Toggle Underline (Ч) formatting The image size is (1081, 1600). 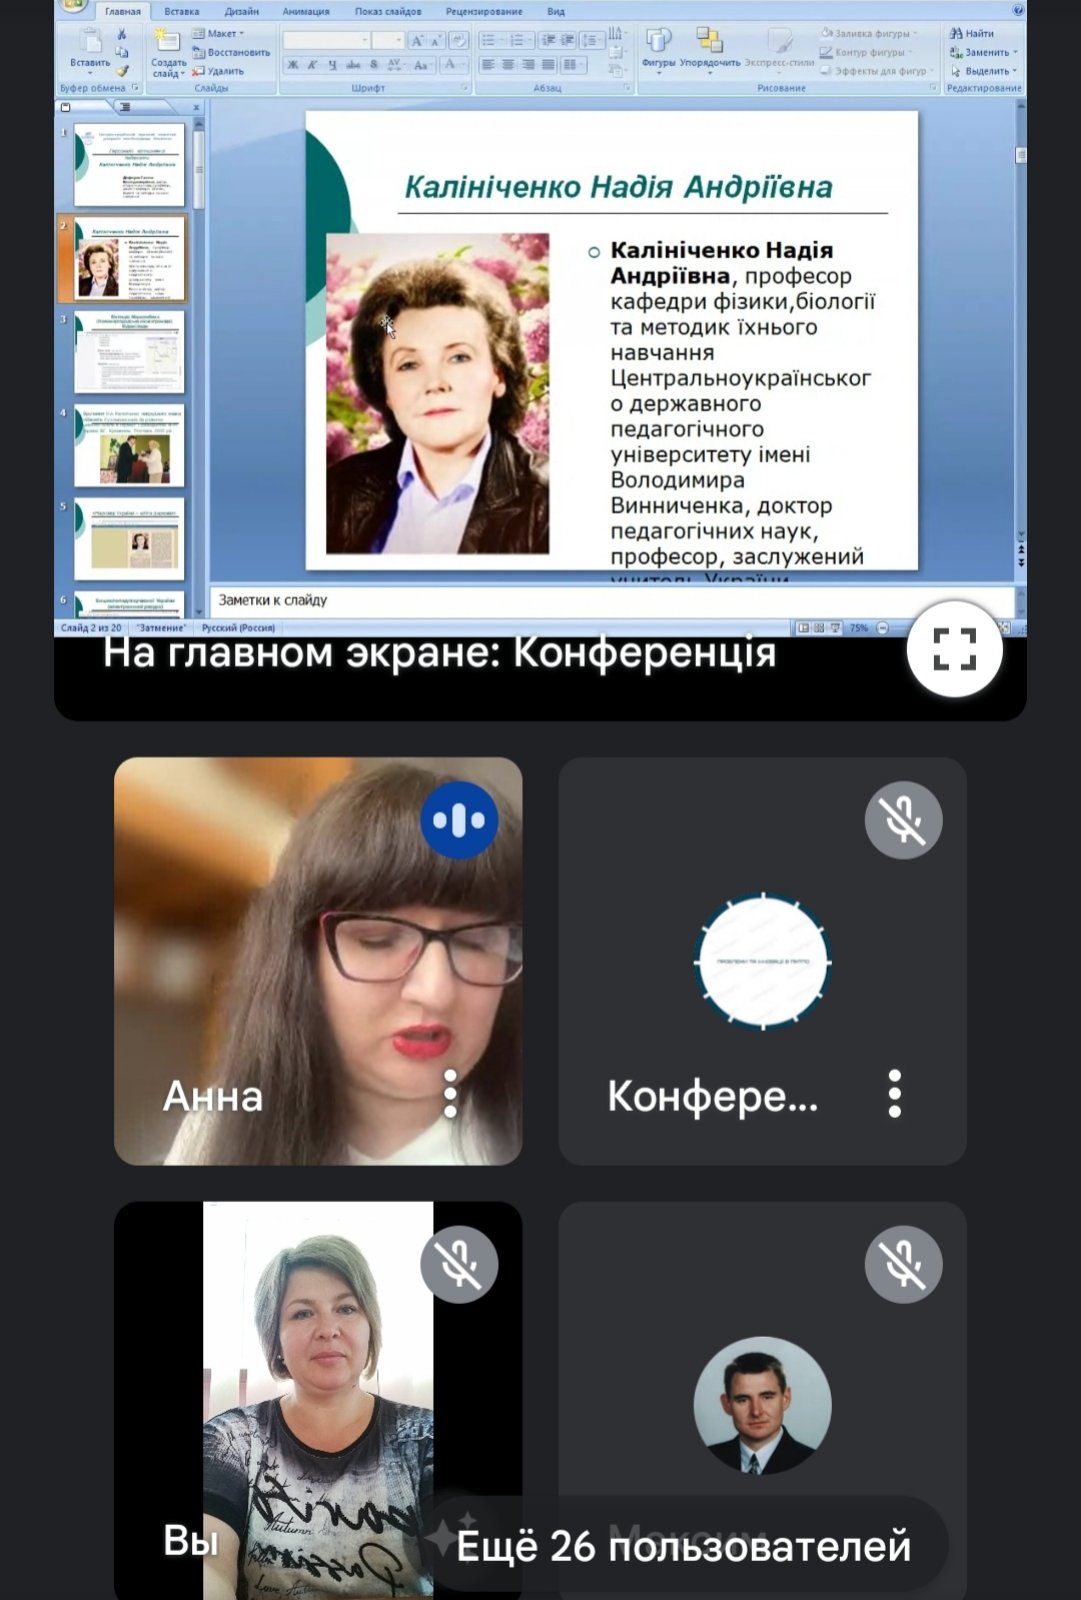(x=332, y=65)
